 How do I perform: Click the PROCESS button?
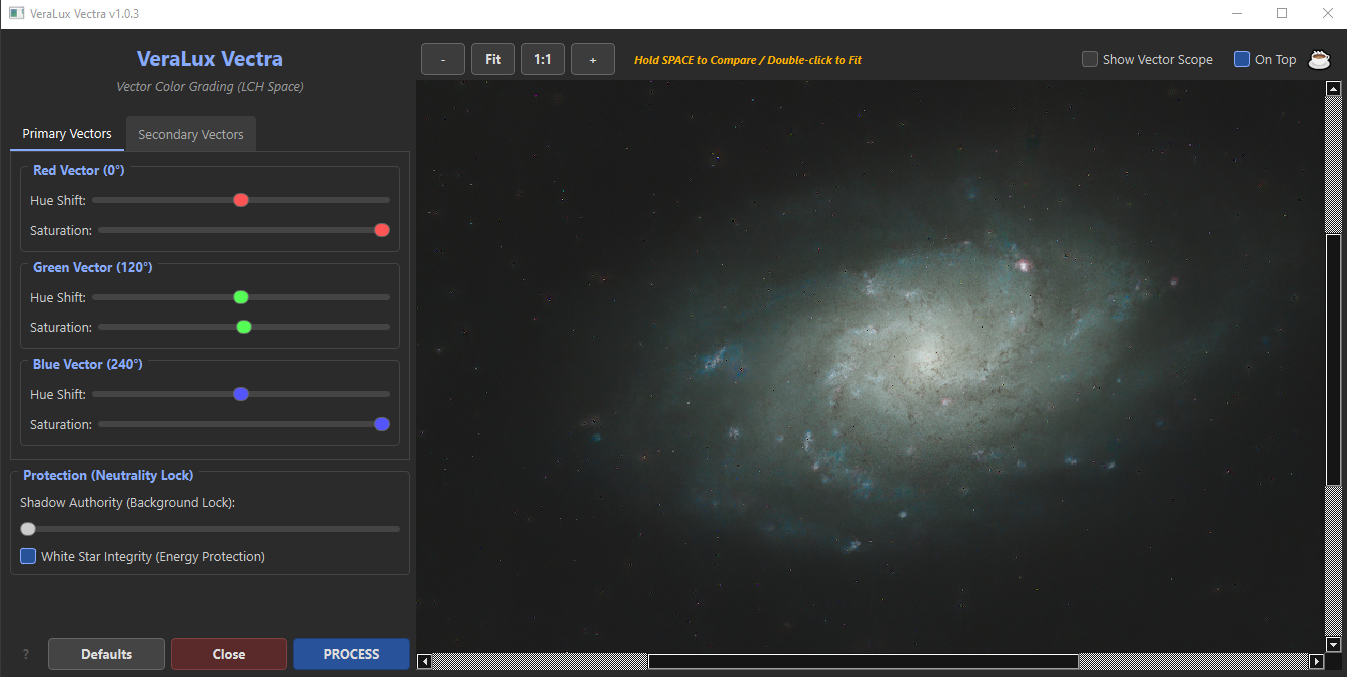tap(351, 654)
